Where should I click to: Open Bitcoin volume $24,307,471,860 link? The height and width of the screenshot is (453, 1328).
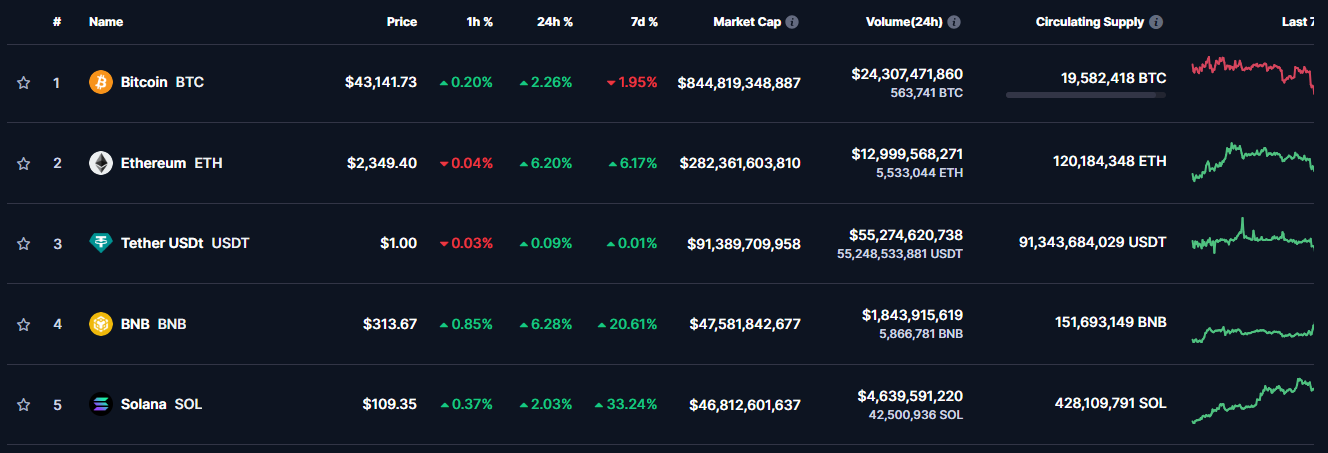coord(907,74)
